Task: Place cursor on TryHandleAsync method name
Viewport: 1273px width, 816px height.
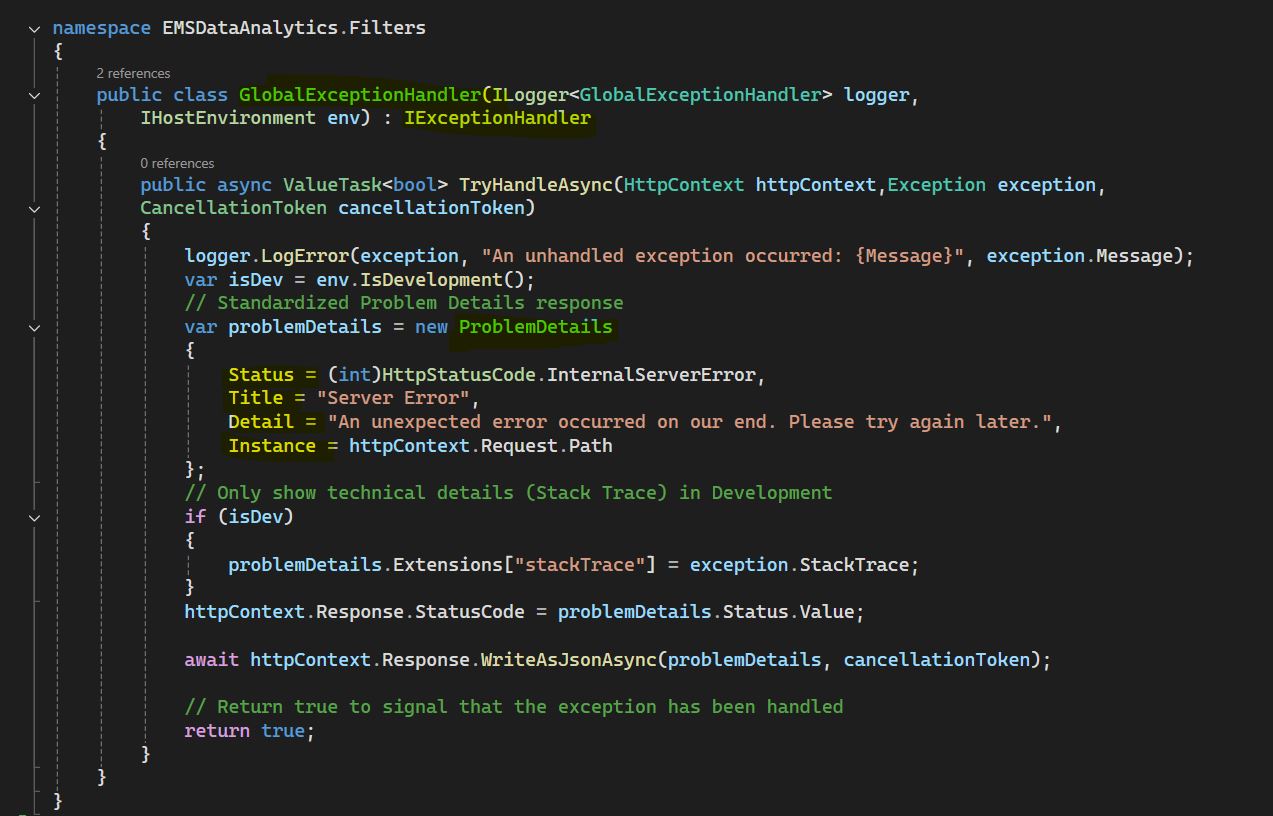Action: click(x=536, y=185)
